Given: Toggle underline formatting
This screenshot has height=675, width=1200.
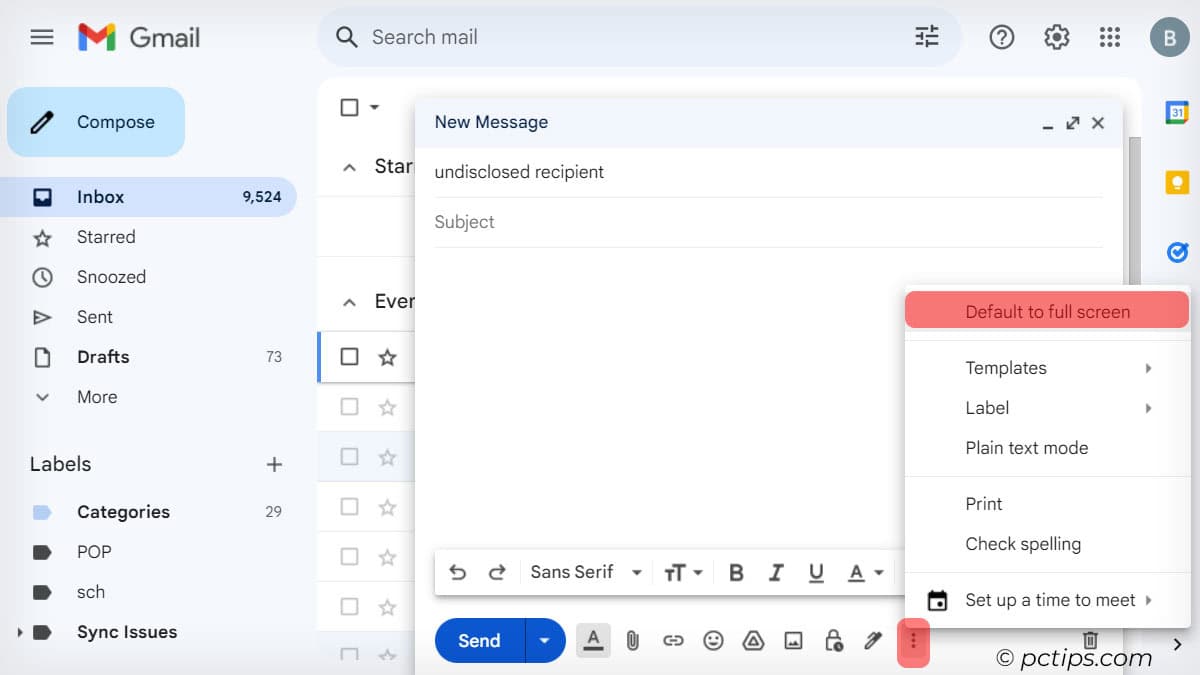Looking at the screenshot, I should 816,572.
